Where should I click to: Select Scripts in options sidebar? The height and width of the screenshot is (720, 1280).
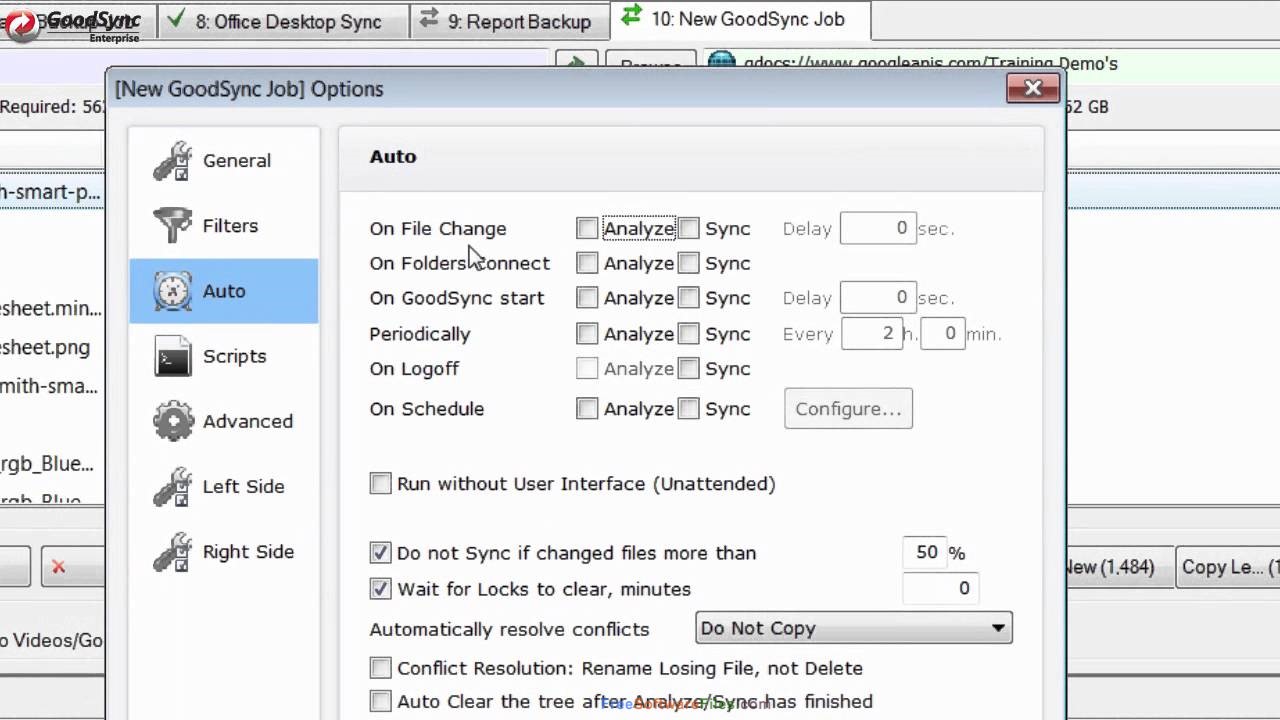(224, 356)
